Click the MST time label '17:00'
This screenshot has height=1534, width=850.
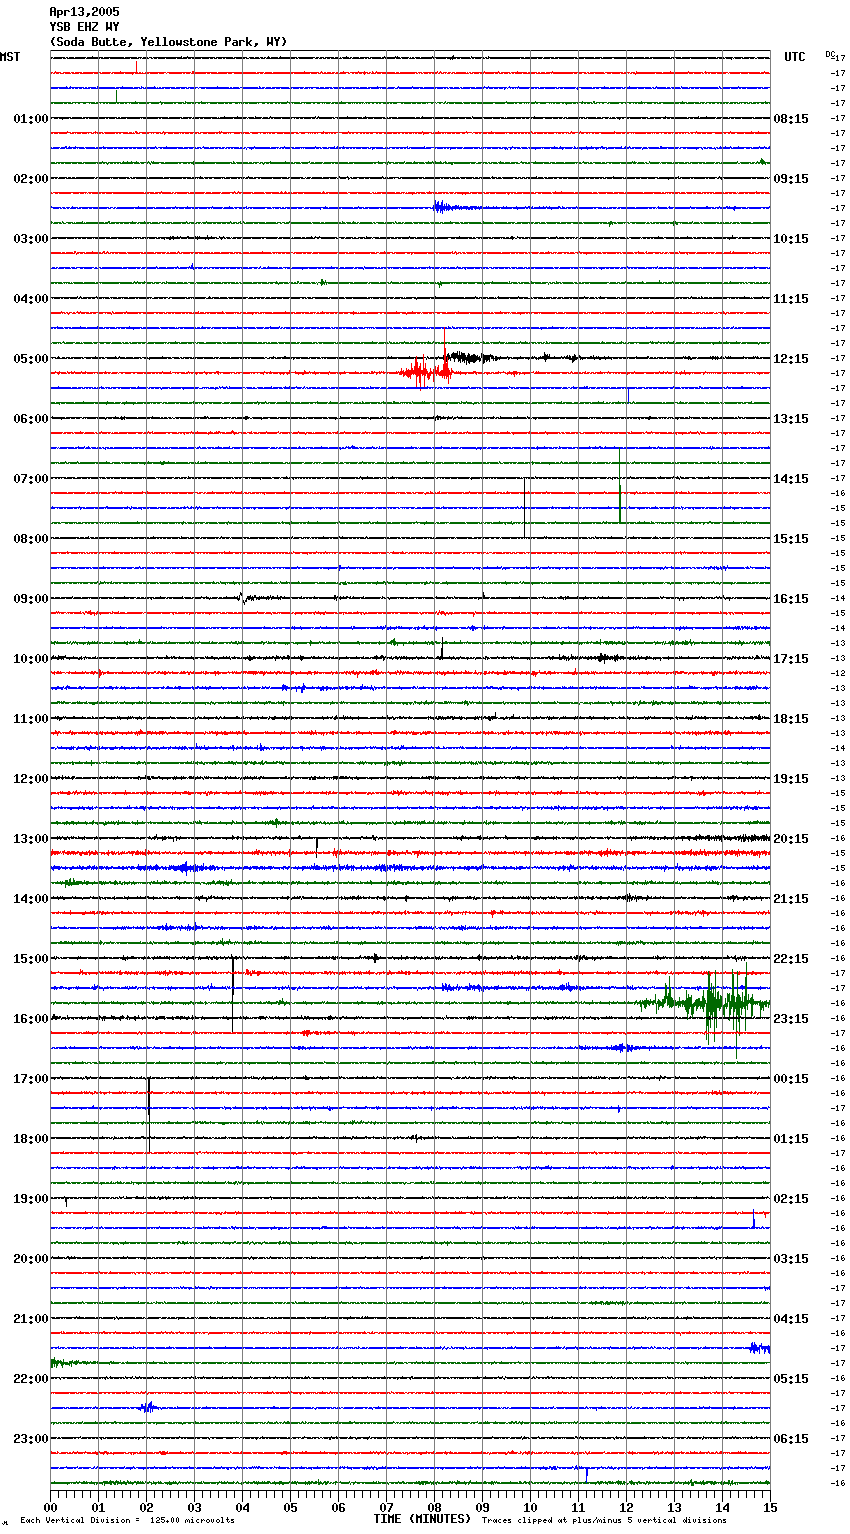click(x=31, y=1079)
